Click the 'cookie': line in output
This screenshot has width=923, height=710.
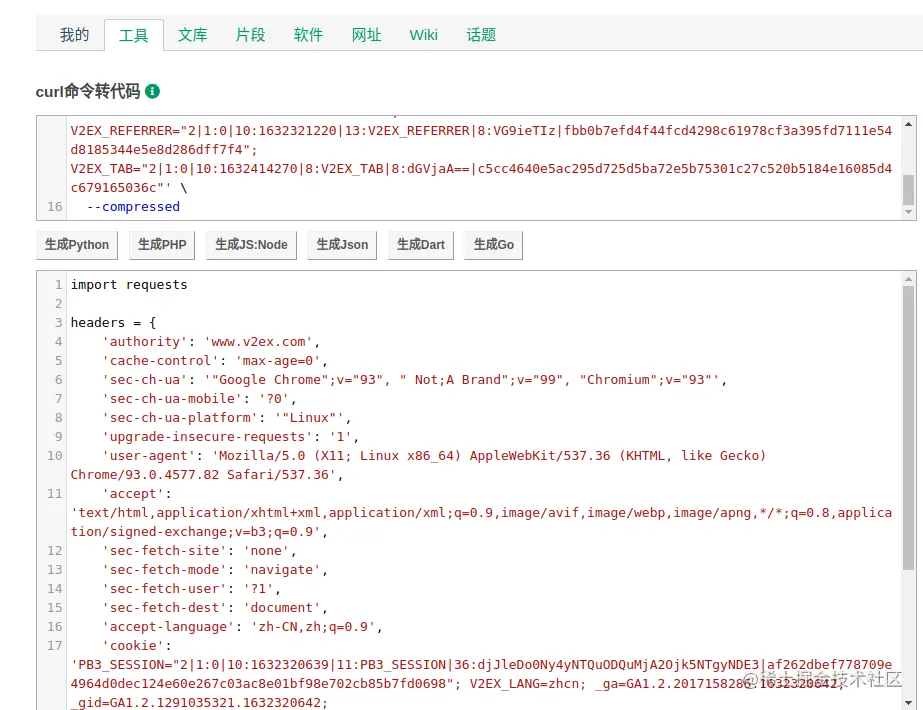coord(137,646)
